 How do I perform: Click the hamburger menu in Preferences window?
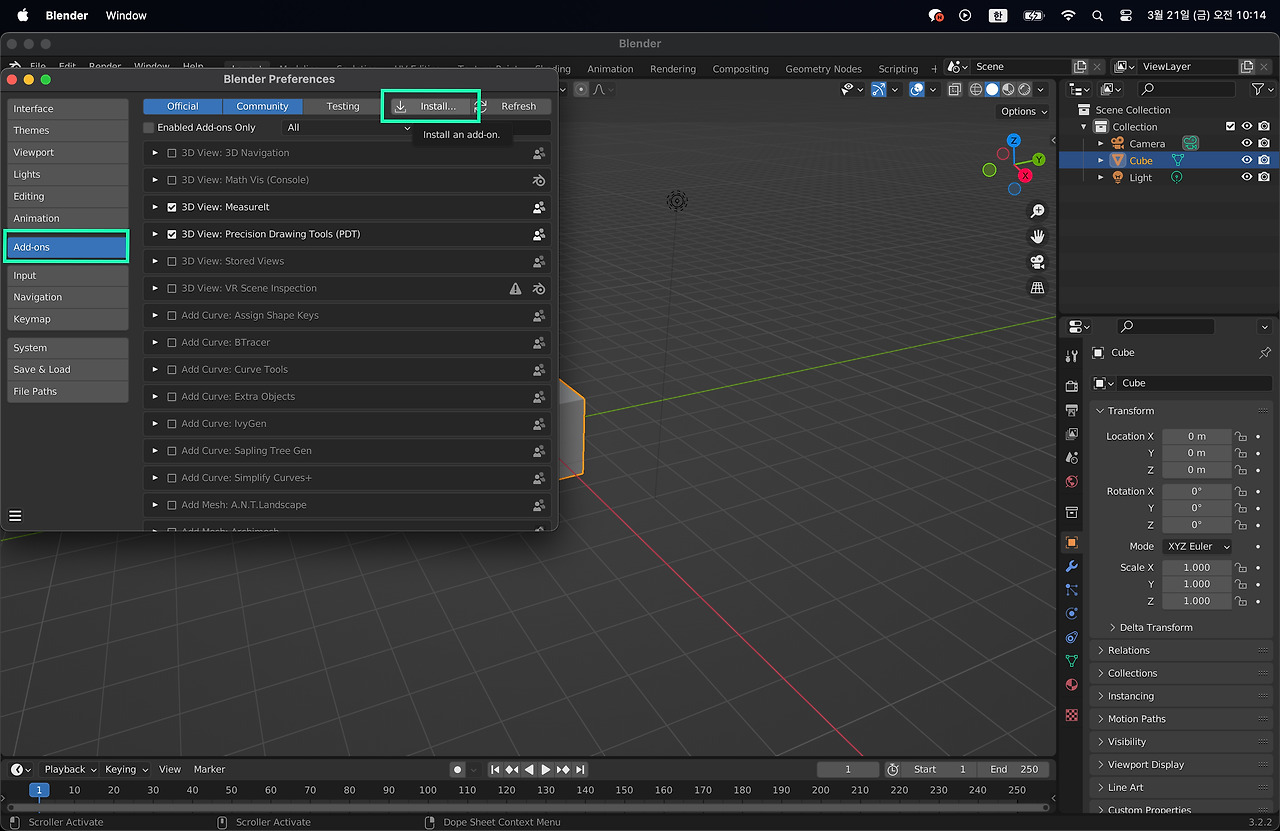tap(15, 516)
